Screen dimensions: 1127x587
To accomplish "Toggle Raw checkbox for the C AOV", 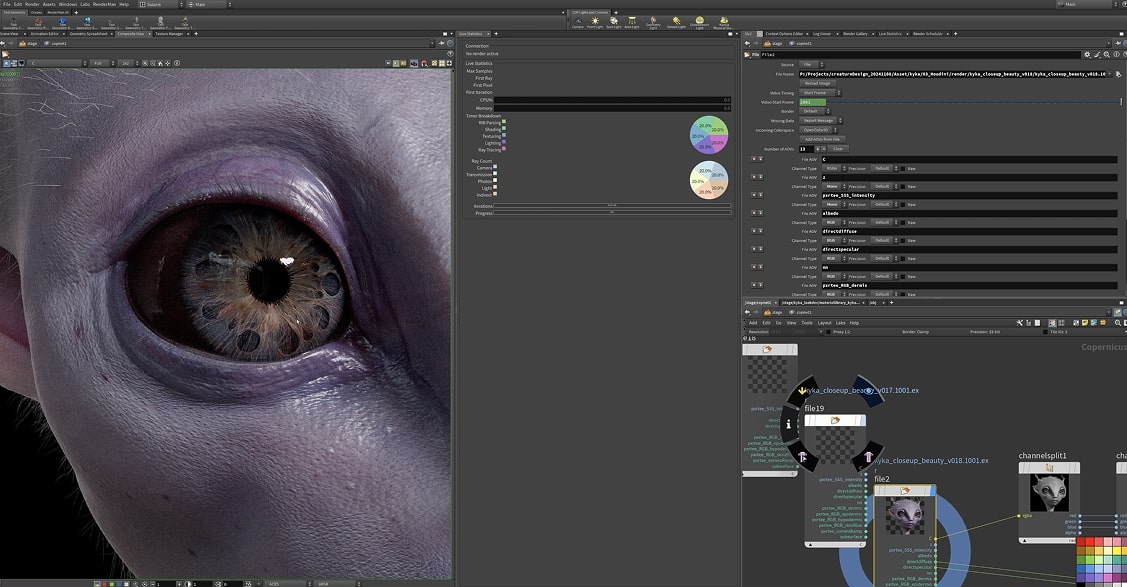I will [x=903, y=168].
